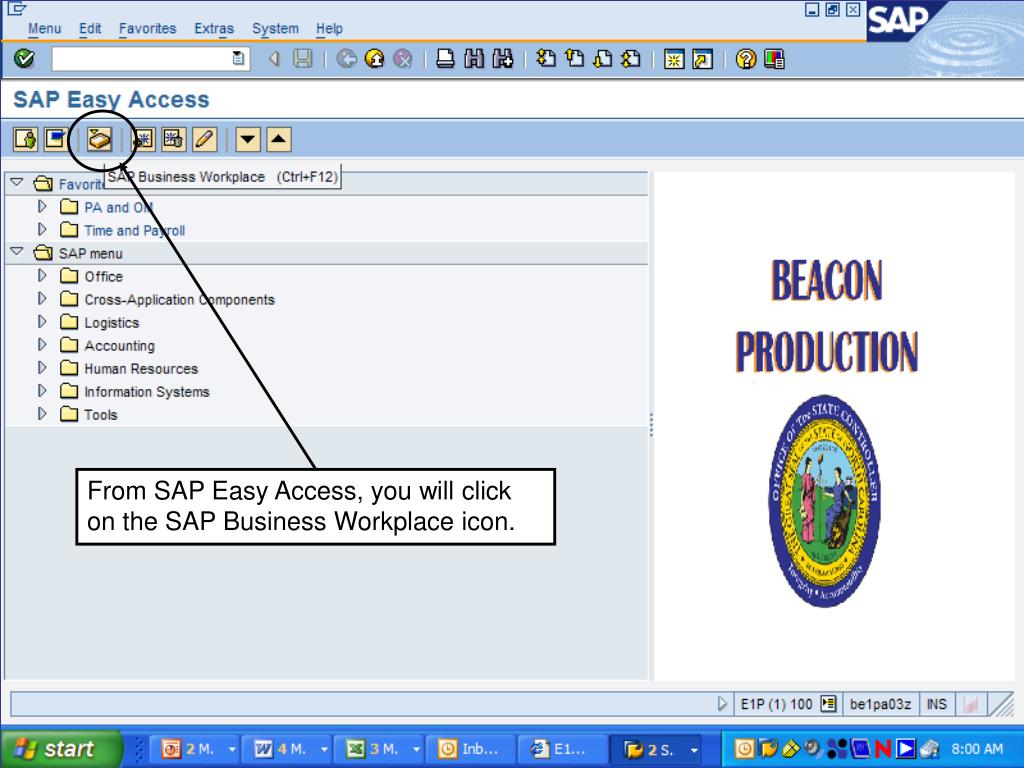Select the Office tree label
The height and width of the screenshot is (768, 1024).
click(x=103, y=276)
